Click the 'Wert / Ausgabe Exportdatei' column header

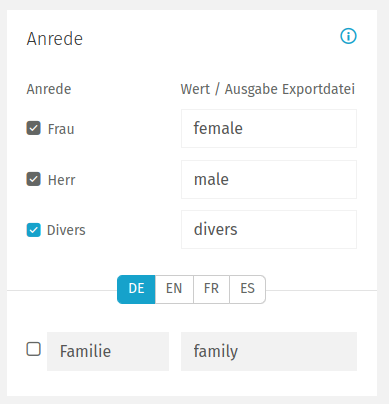point(268,89)
